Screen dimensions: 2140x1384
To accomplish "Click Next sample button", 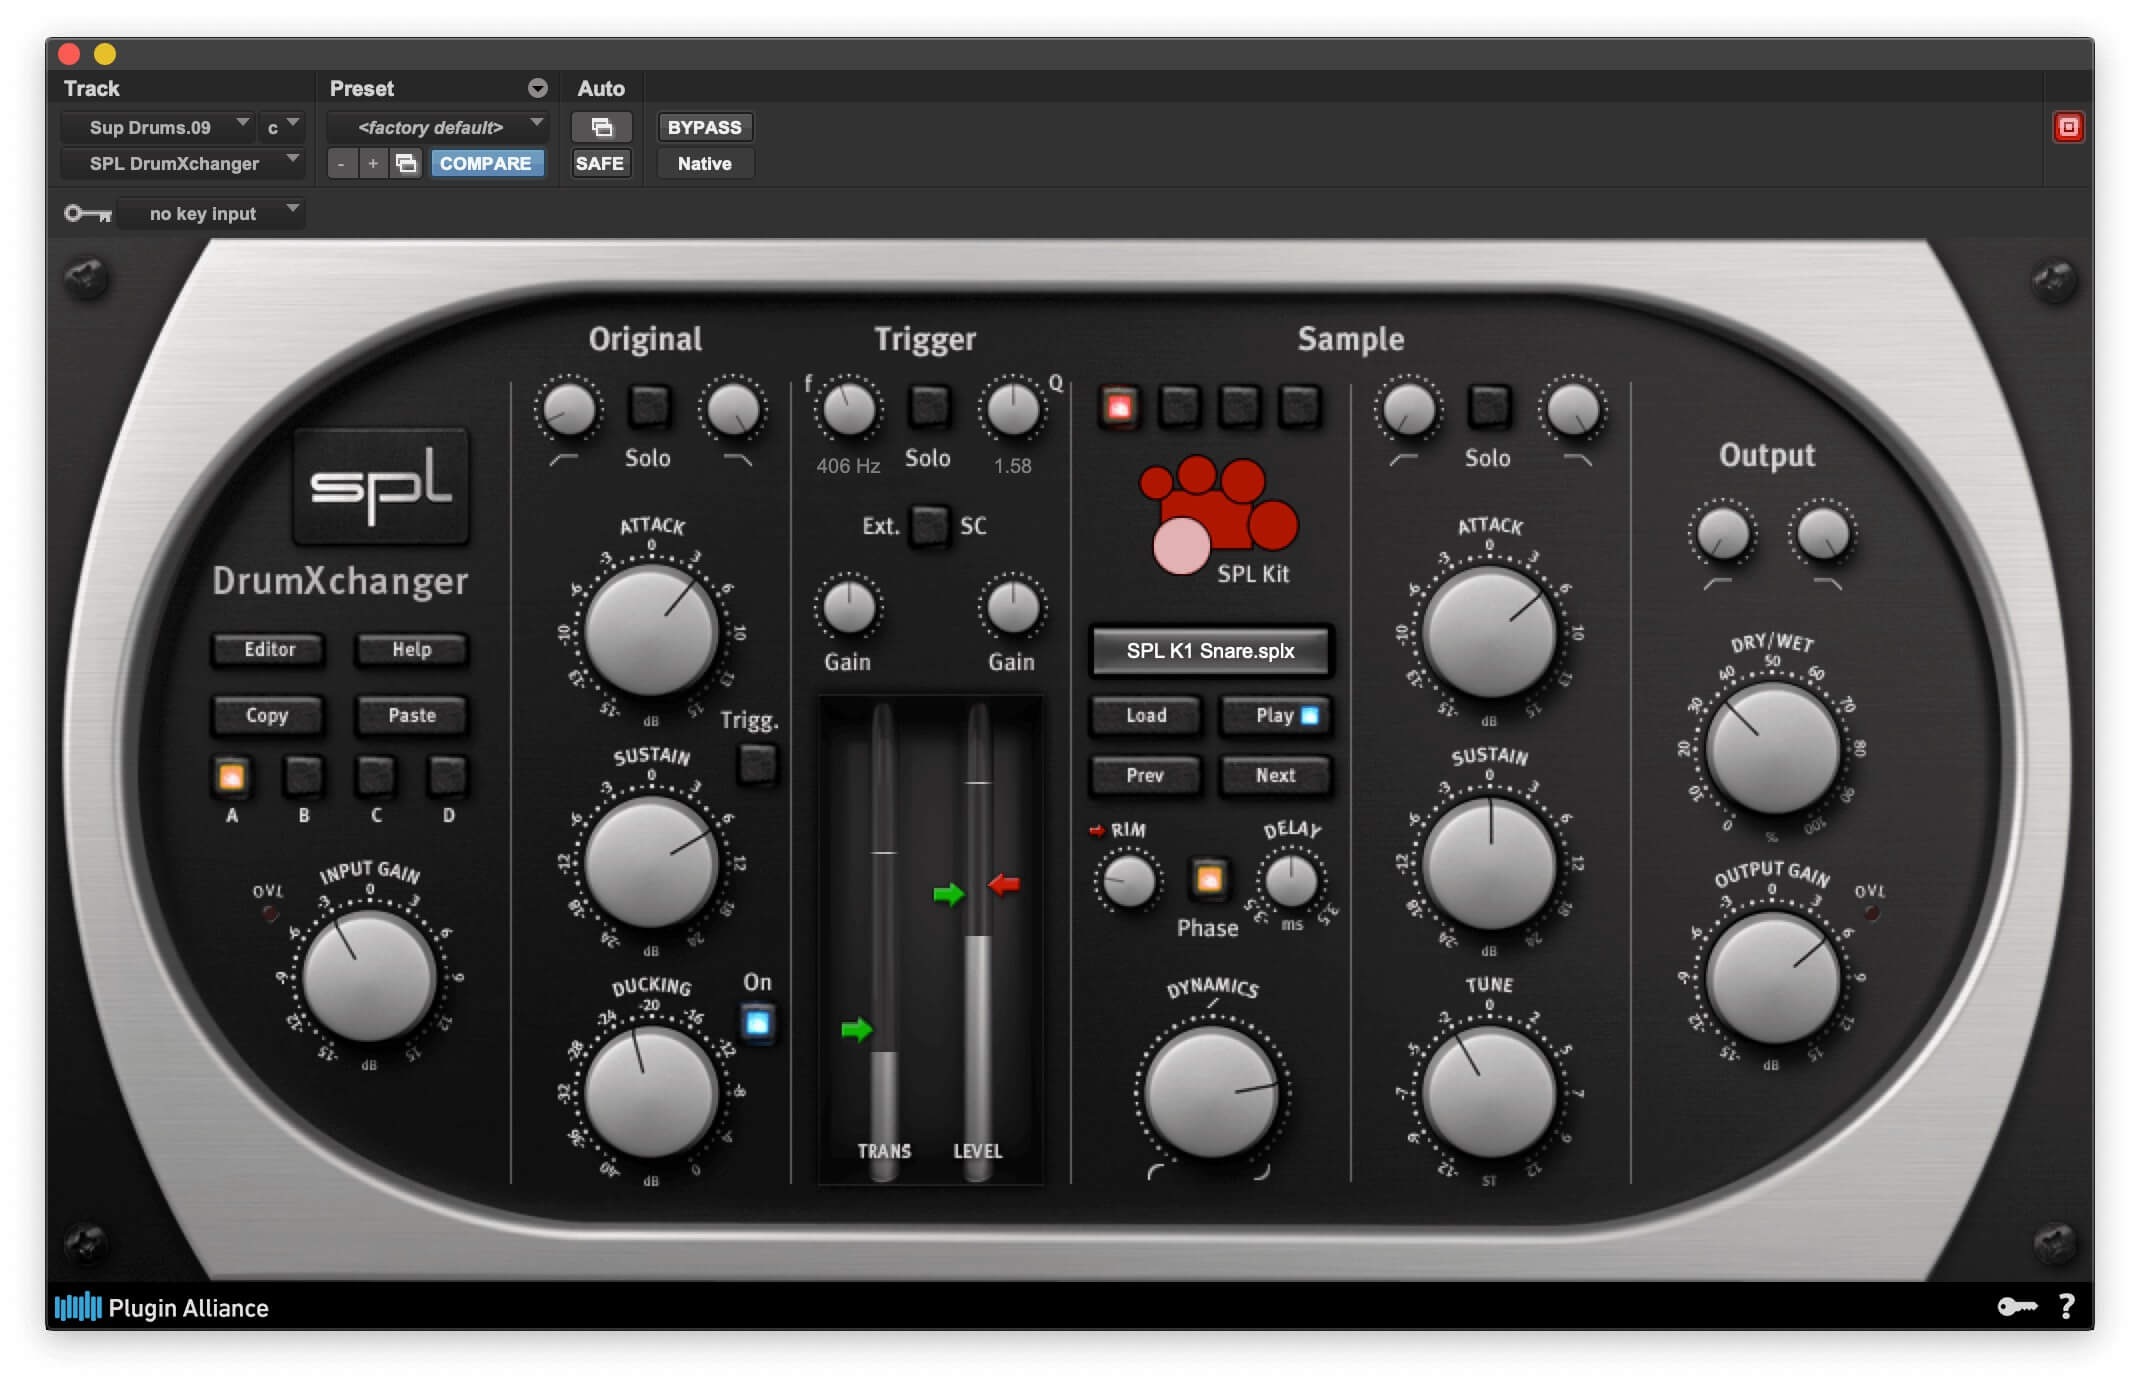I will tap(1276, 775).
